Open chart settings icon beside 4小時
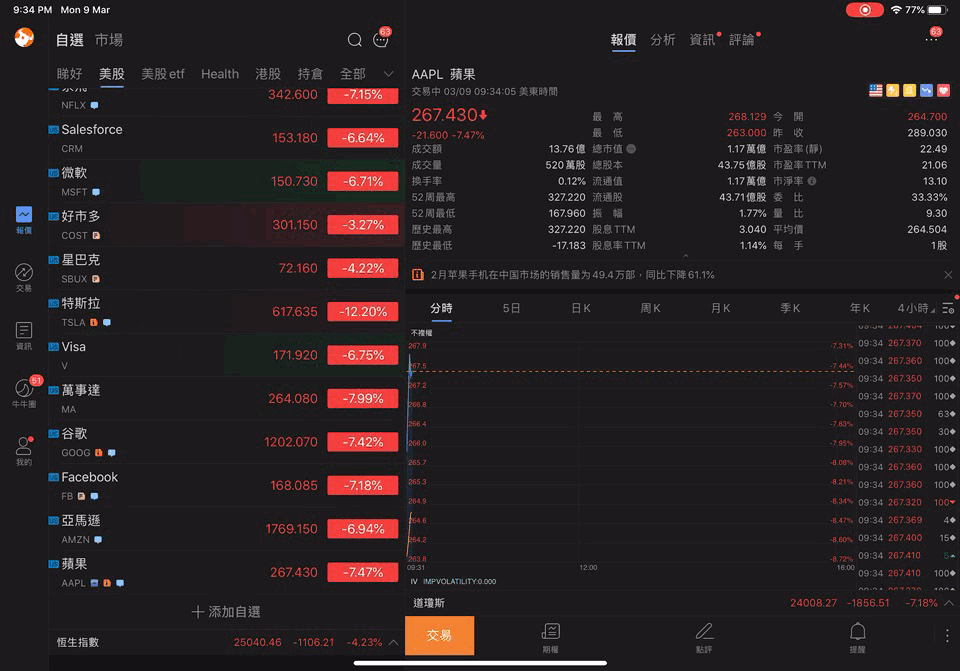This screenshot has height=671, width=960. pyautogui.click(x=948, y=308)
